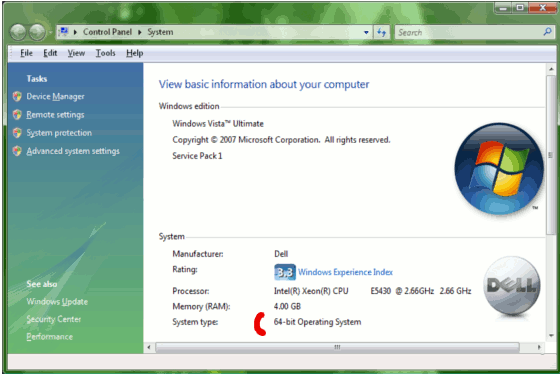Viewport: 560px width, 374px height.
Task: Click shield icon beside Advanced system settings
Action: point(17,151)
